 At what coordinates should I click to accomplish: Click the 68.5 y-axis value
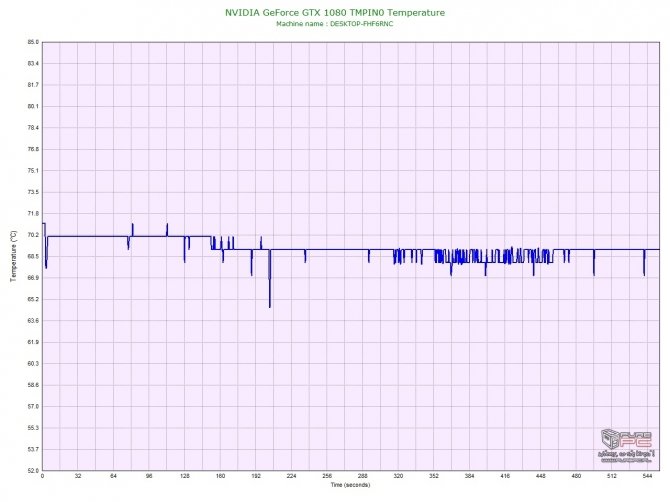pyautogui.click(x=33, y=256)
